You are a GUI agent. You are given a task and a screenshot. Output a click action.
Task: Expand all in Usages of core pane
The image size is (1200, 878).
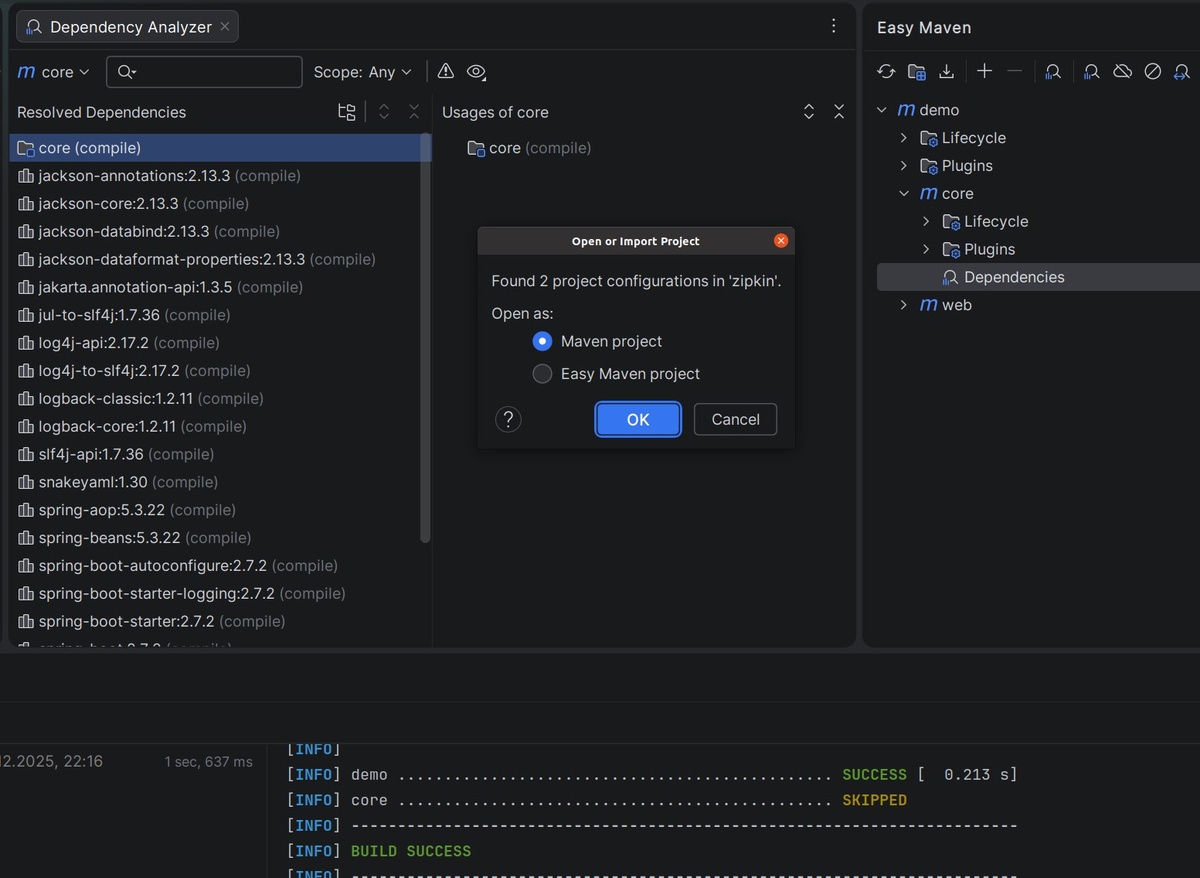tap(809, 112)
